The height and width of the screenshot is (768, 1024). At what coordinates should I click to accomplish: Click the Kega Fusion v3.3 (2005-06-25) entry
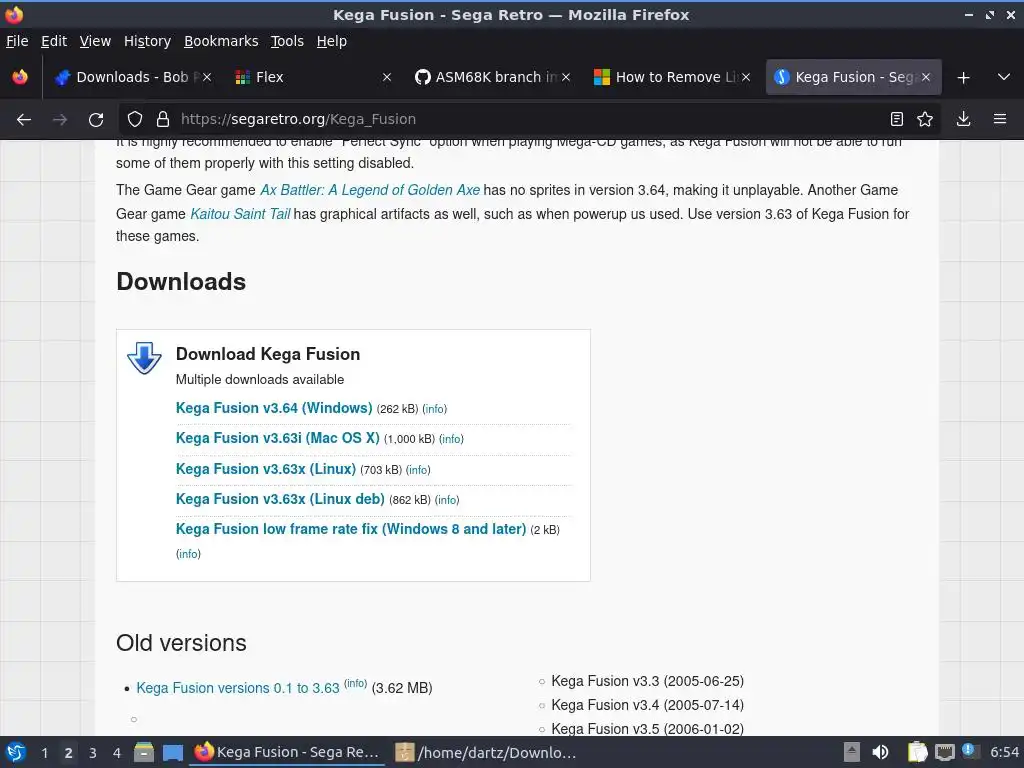pyautogui.click(x=647, y=681)
